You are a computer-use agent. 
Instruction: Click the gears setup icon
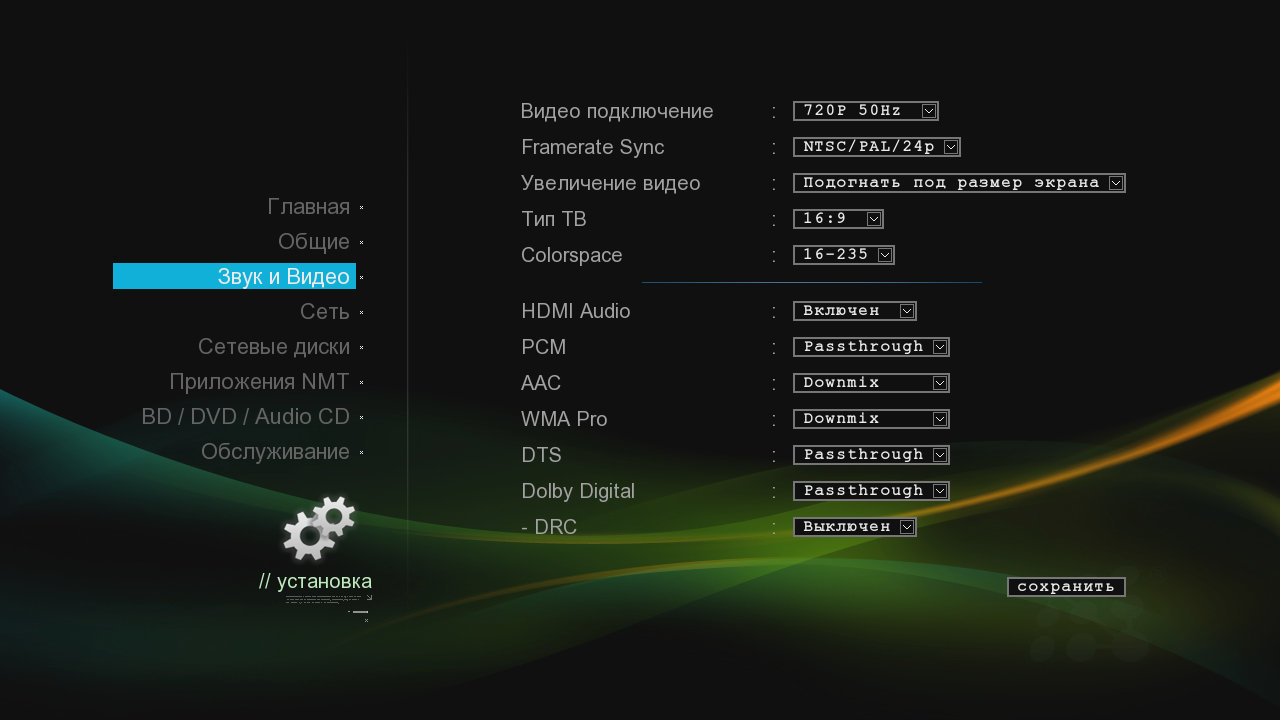click(319, 528)
